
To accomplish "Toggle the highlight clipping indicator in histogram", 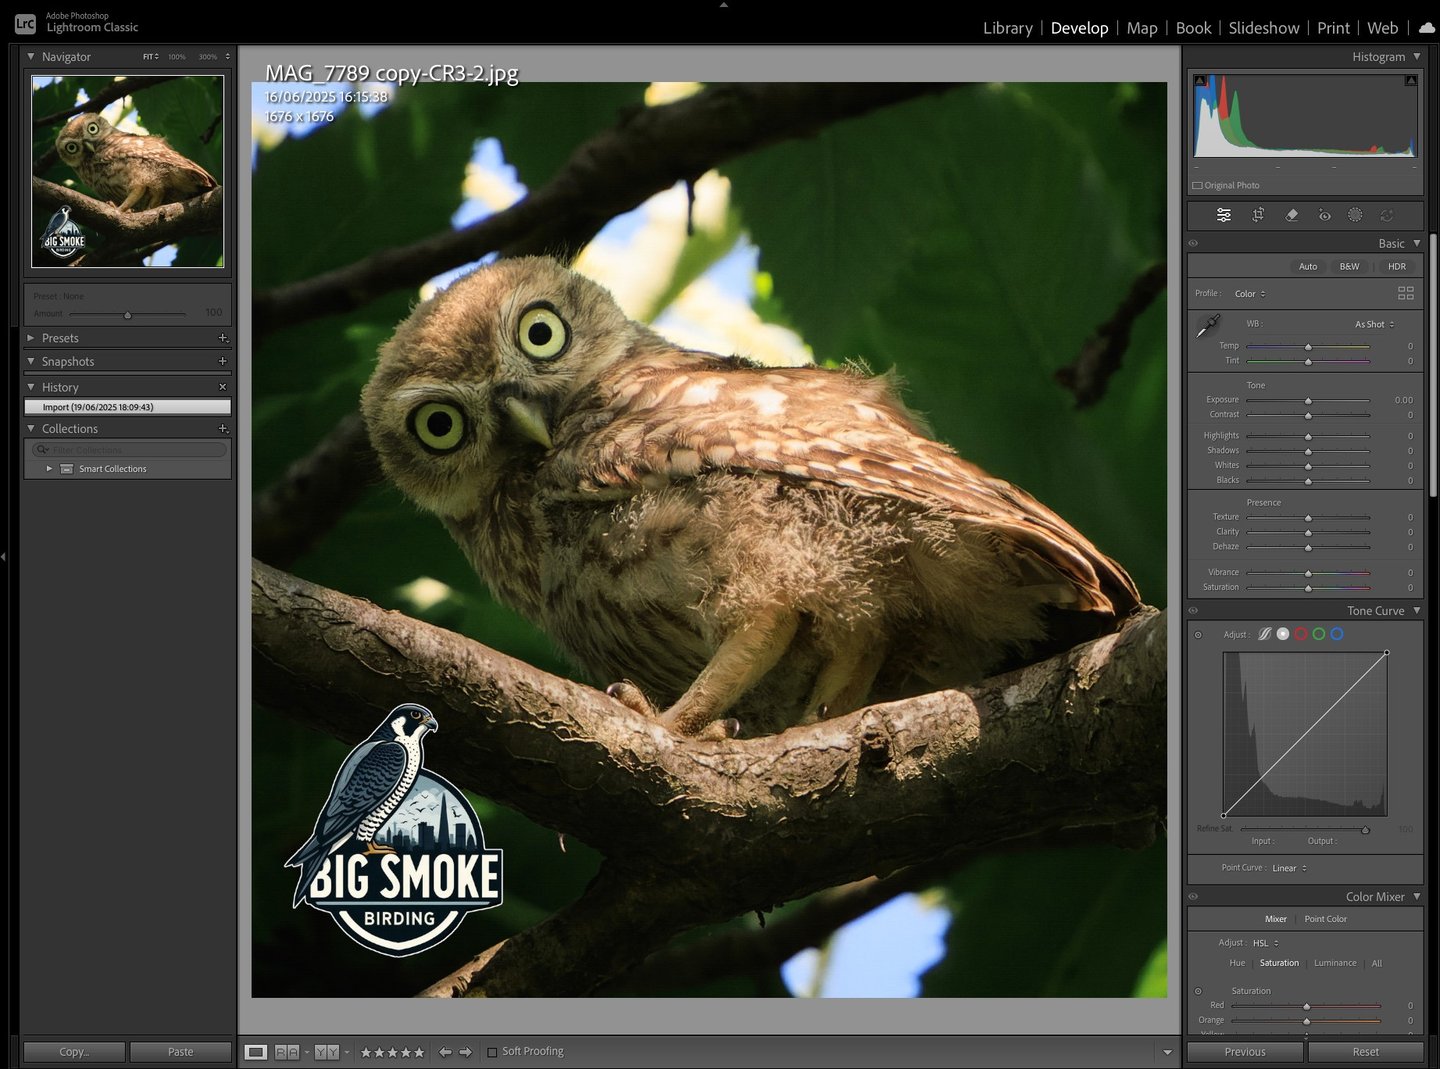I will [x=1411, y=80].
